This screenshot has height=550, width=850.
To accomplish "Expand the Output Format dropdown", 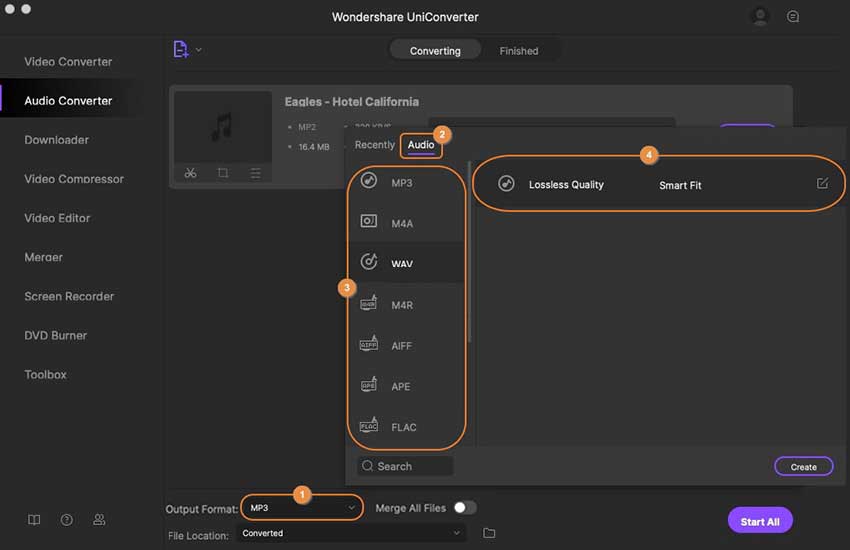I will coord(302,508).
